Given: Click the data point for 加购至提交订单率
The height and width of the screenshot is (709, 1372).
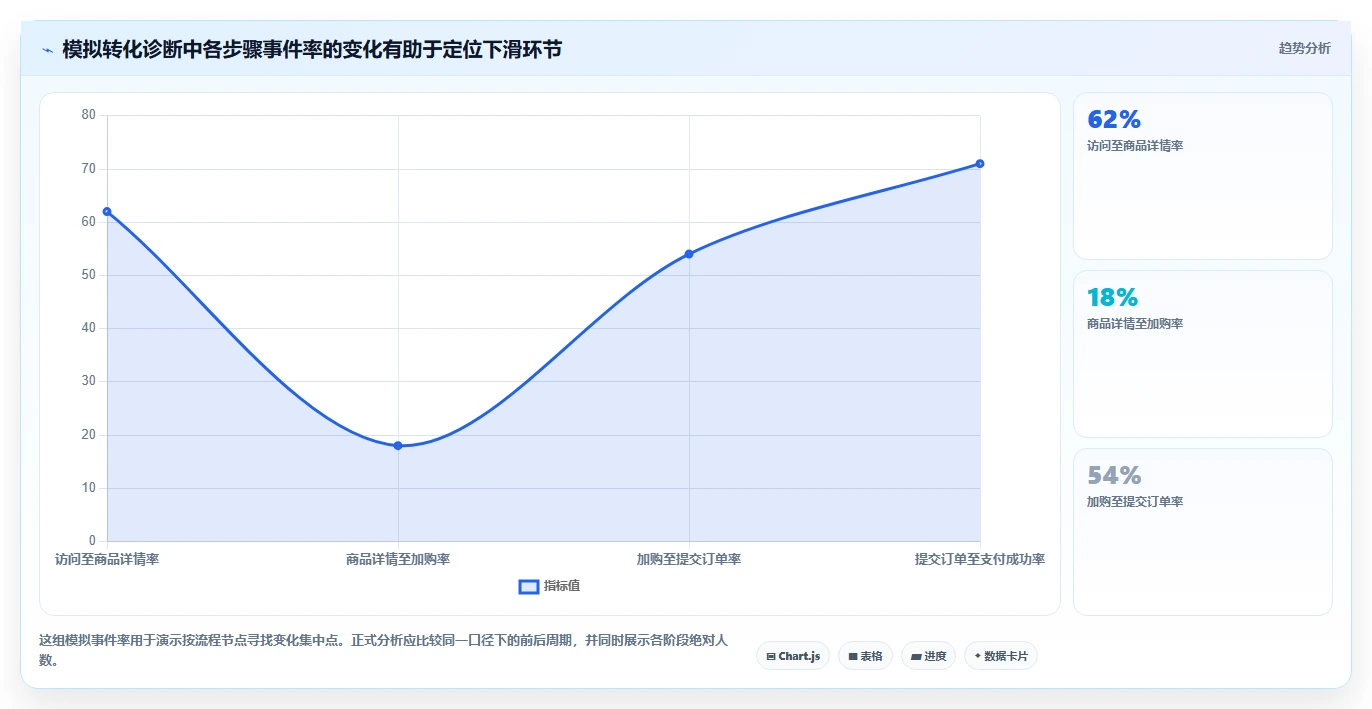Looking at the screenshot, I should click(x=689, y=254).
